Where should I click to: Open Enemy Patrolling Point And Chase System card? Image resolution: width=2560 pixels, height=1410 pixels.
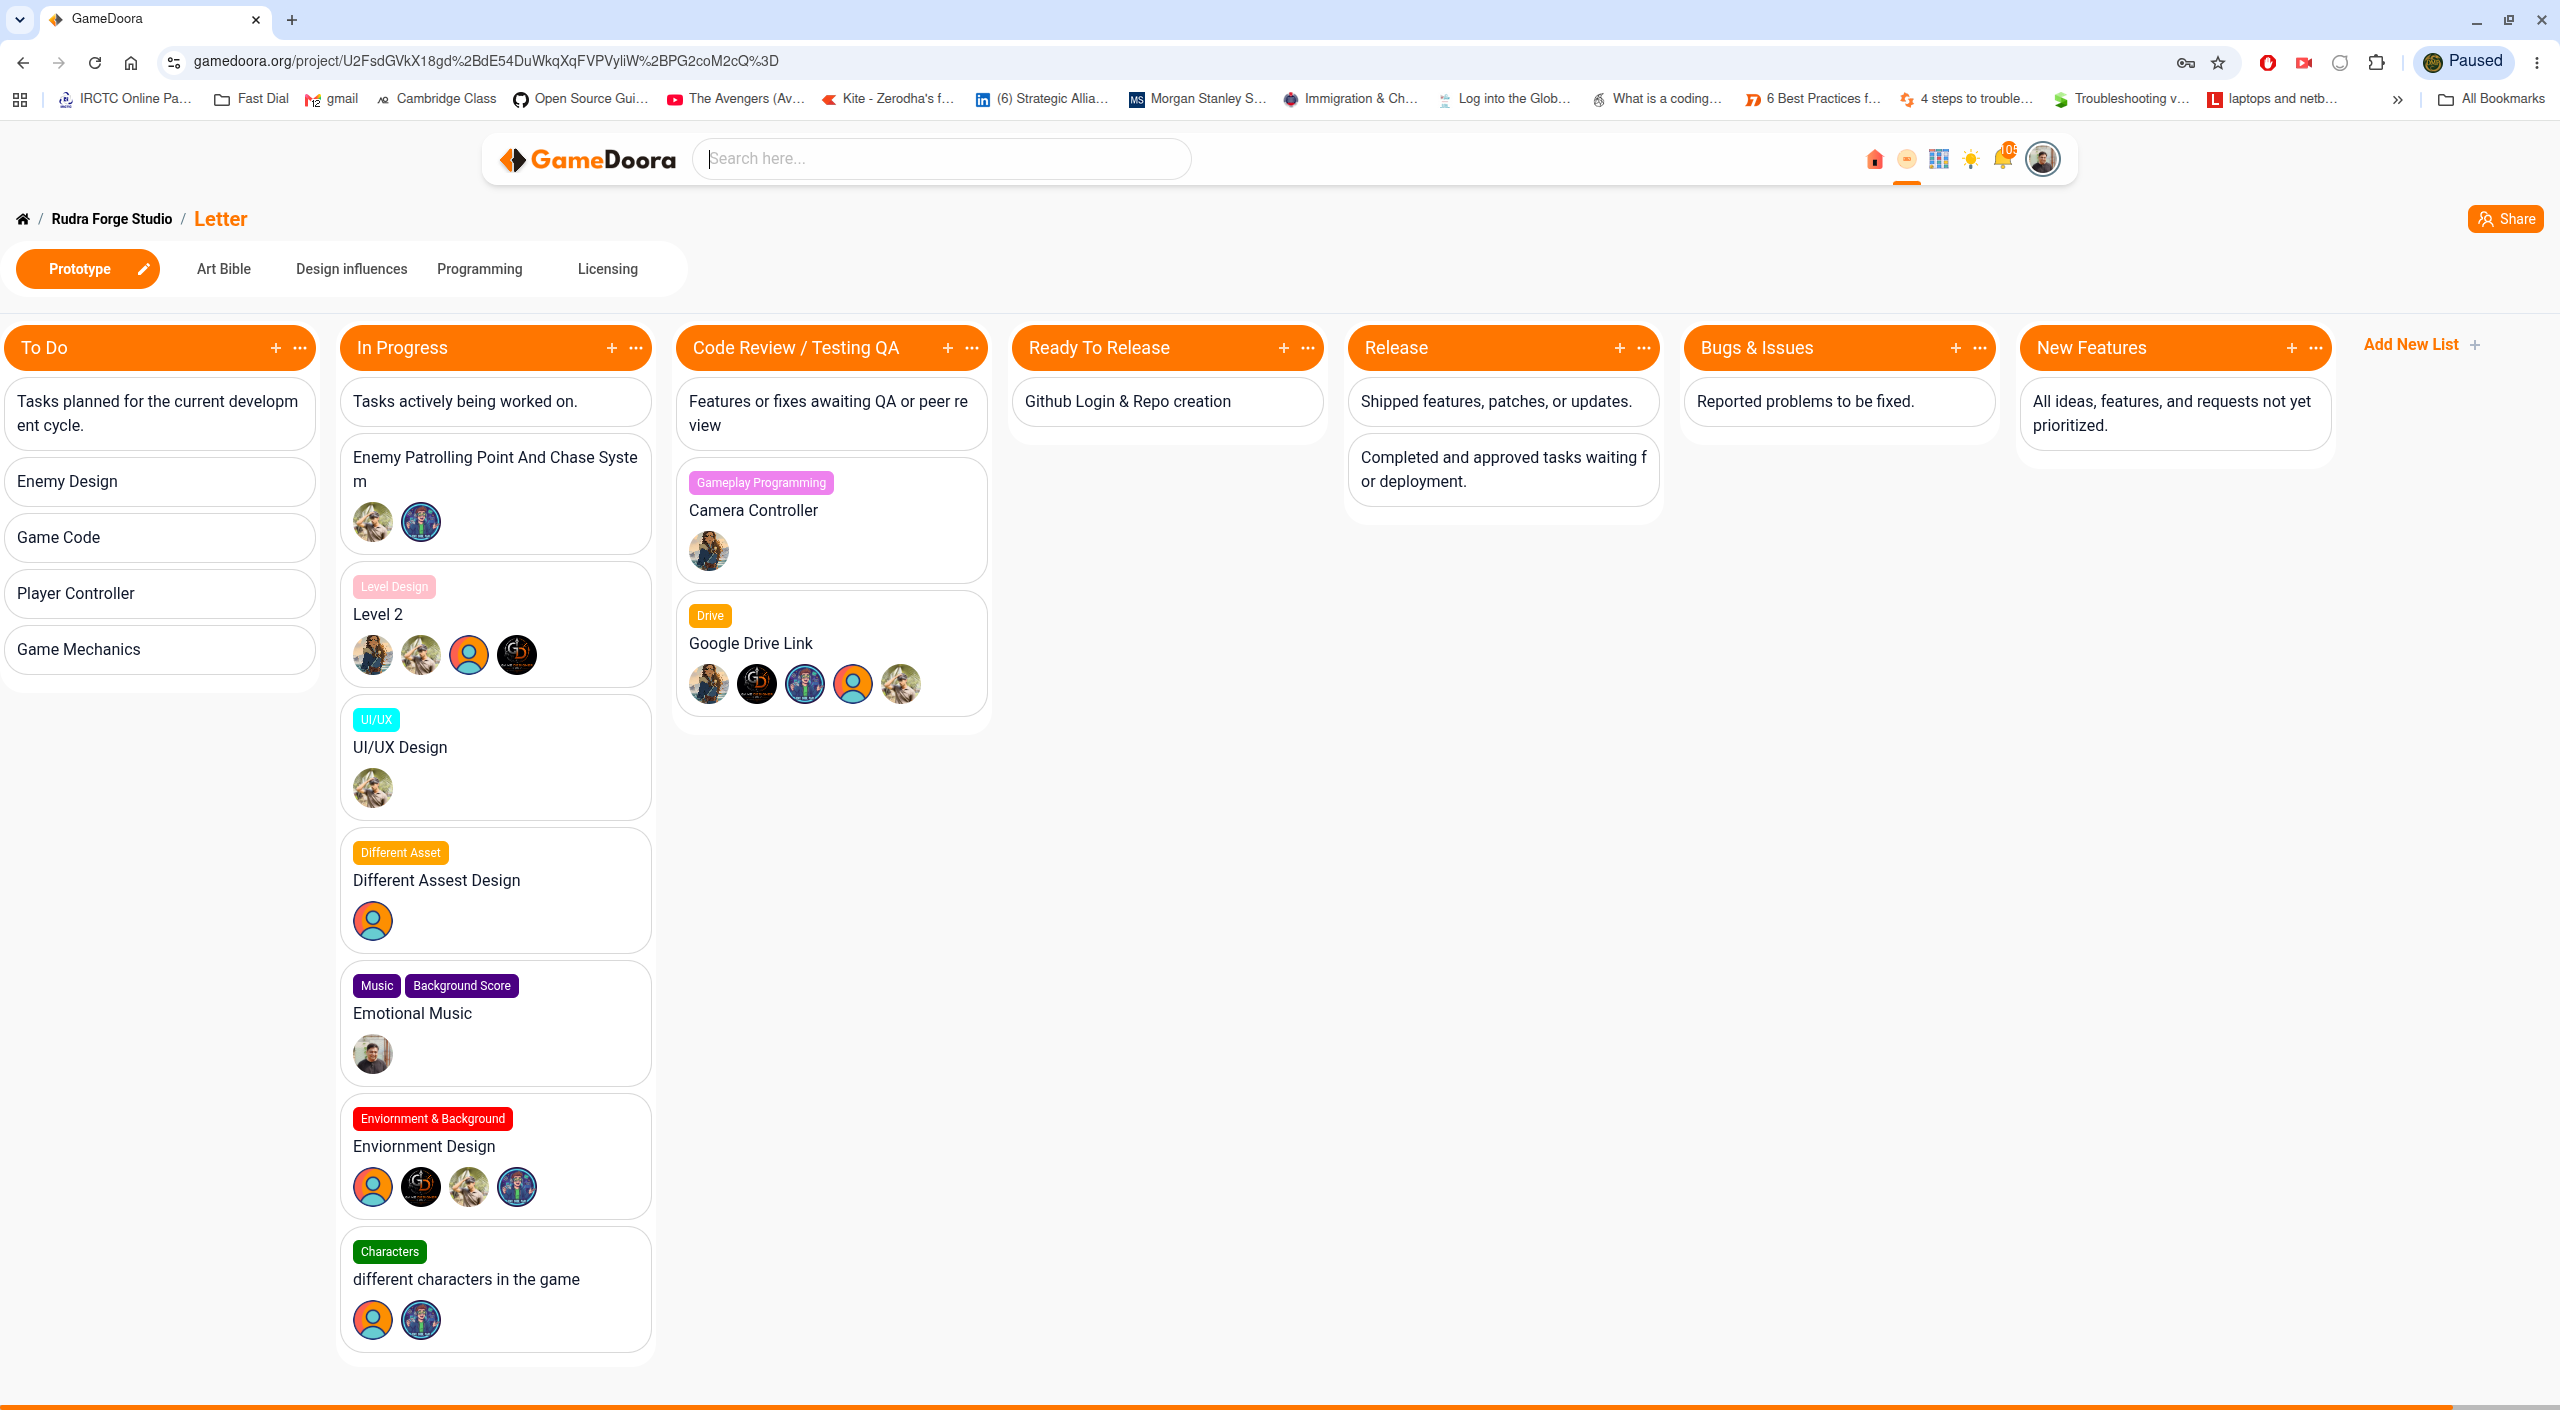coord(496,494)
